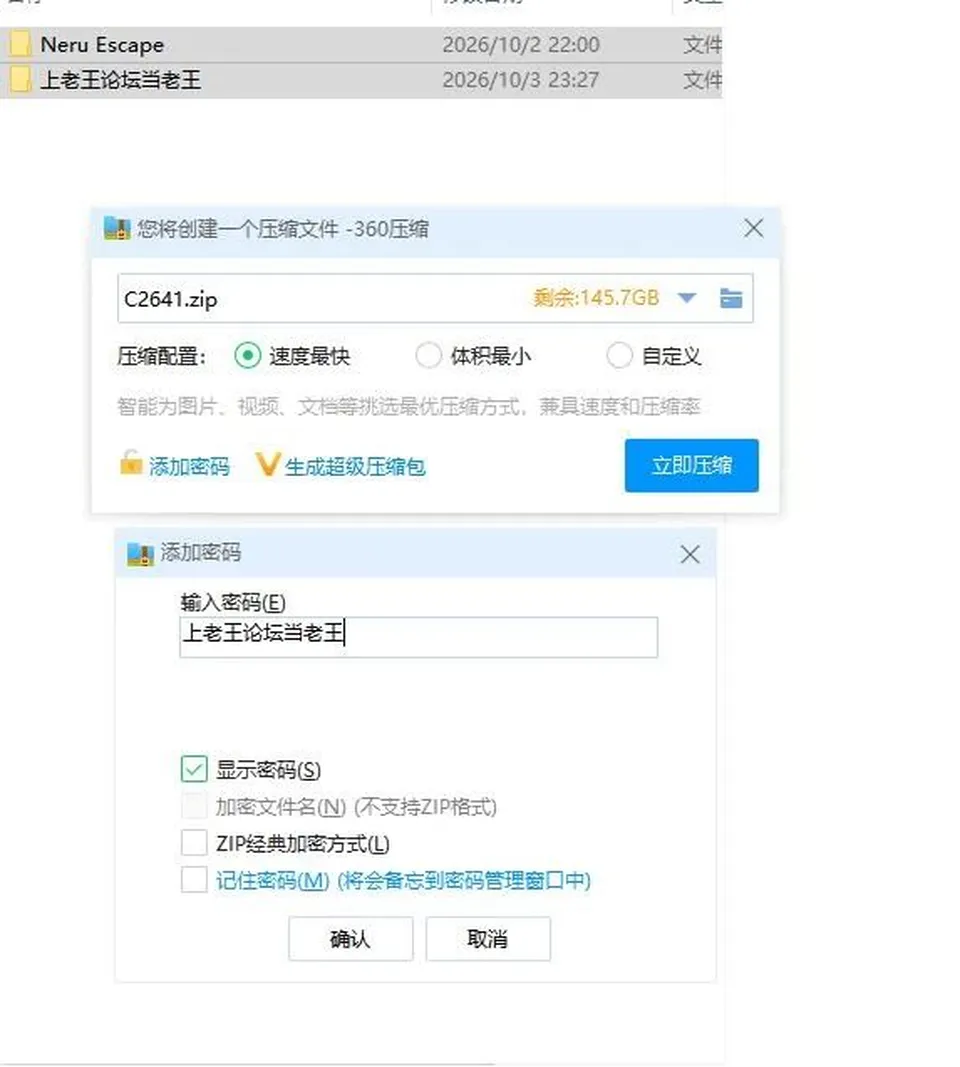Screen dimensions: 960x1067
Task: Close the 添加密码 dialog
Action: [690, 555]
